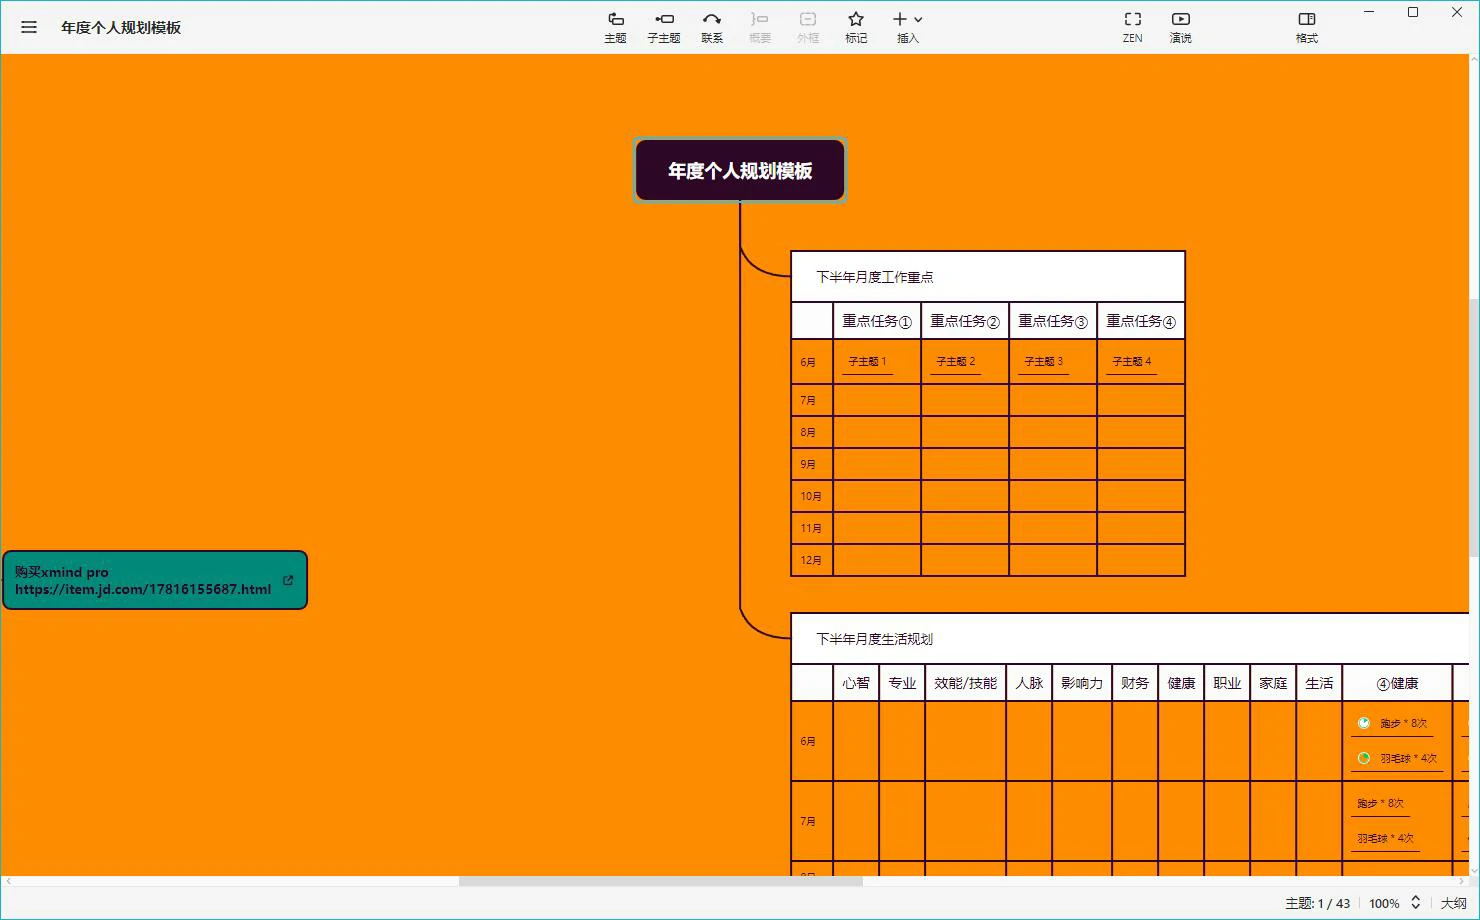The height and width of the screenshot is (920, 1480).
Task: Select the 子主题 4 cell
Action: click(x=1132, y=362)
